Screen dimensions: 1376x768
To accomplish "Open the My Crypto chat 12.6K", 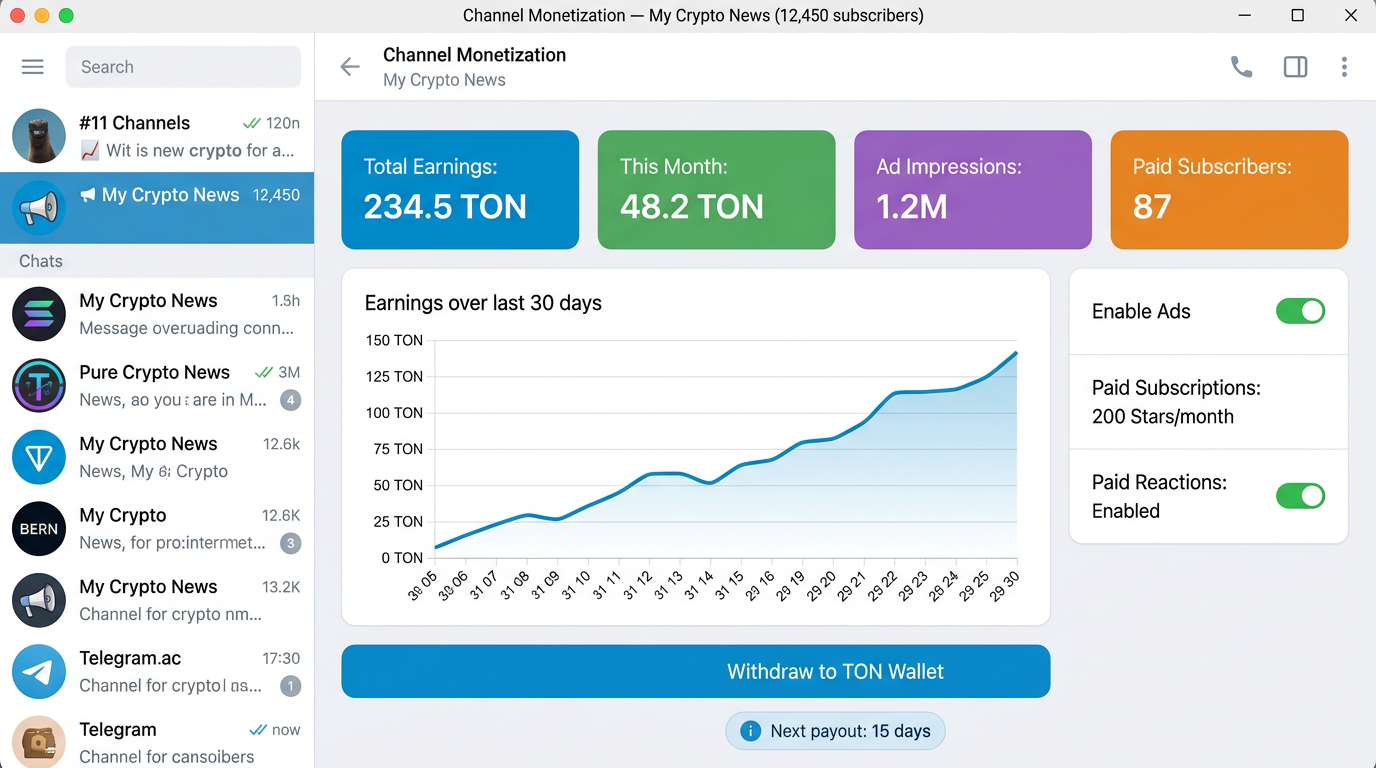I will click(x=157, y=529).
